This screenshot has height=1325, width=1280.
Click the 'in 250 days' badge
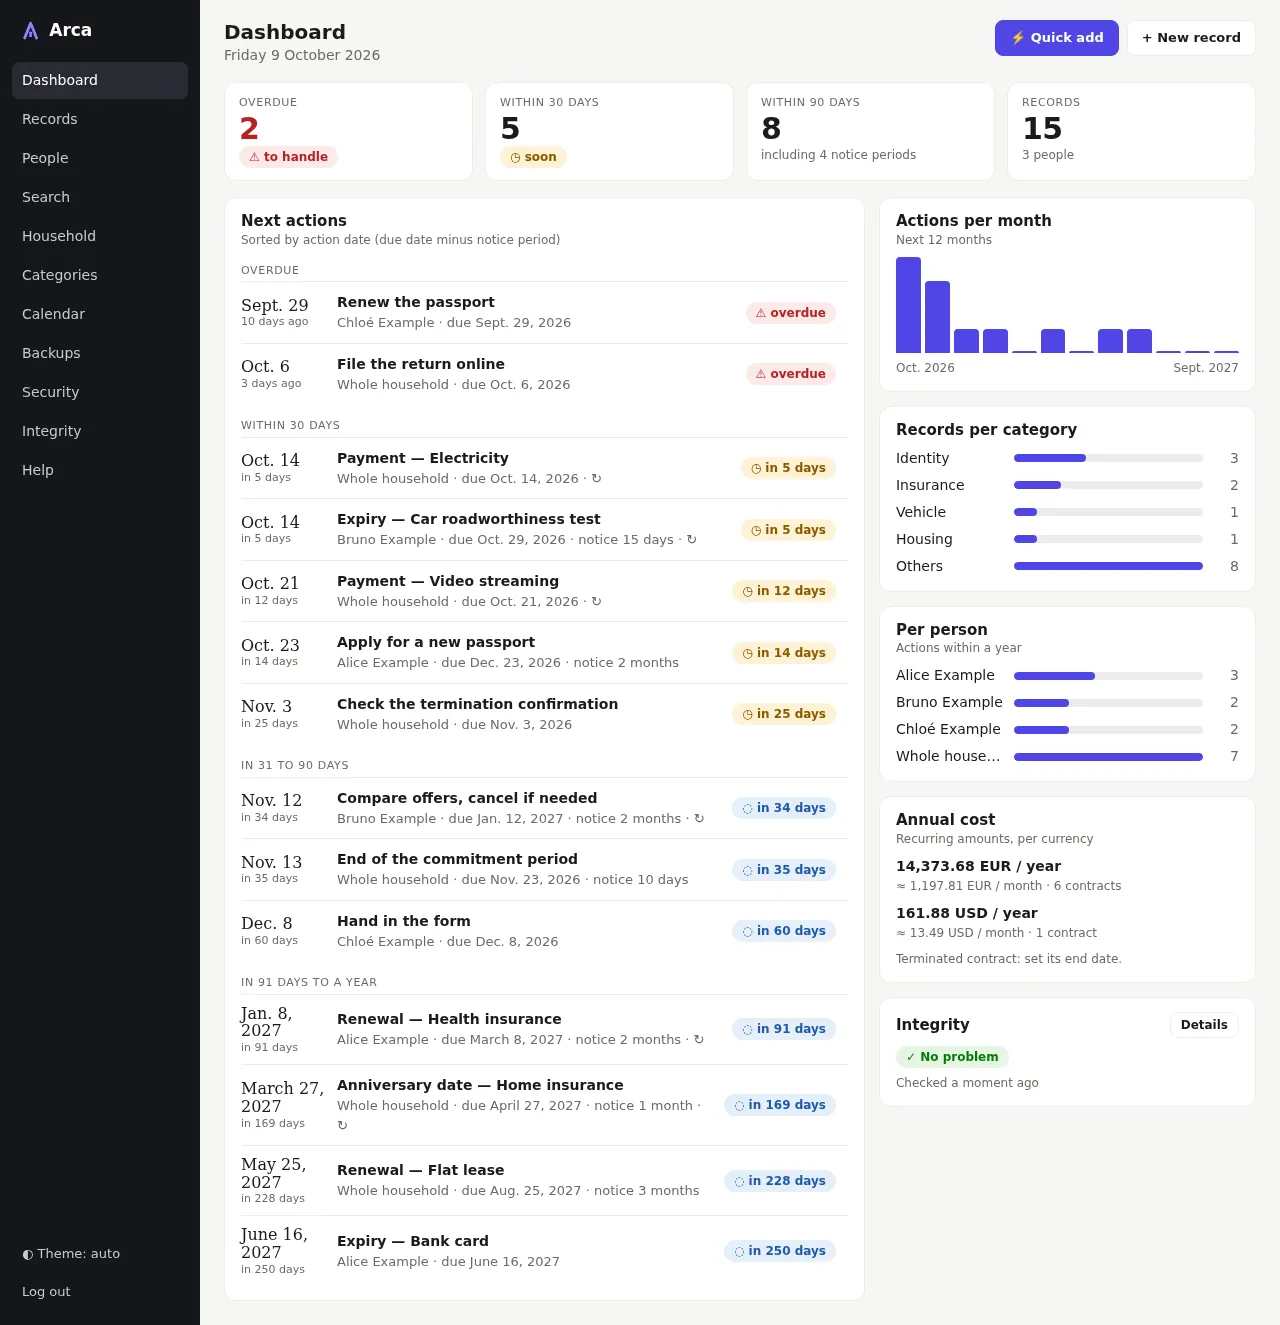(780, 1251)
